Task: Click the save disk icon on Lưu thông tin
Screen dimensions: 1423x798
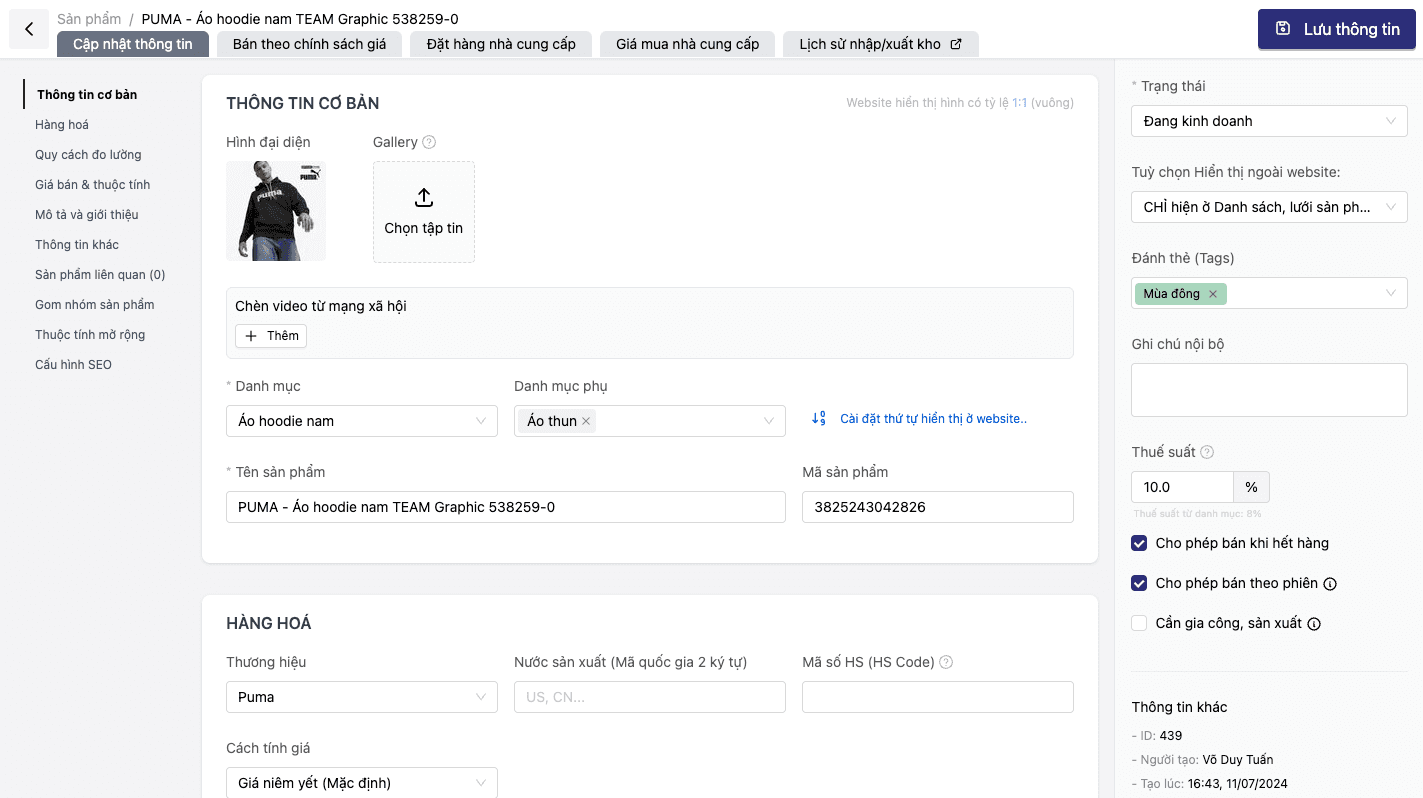Action: click(1283, 29)
